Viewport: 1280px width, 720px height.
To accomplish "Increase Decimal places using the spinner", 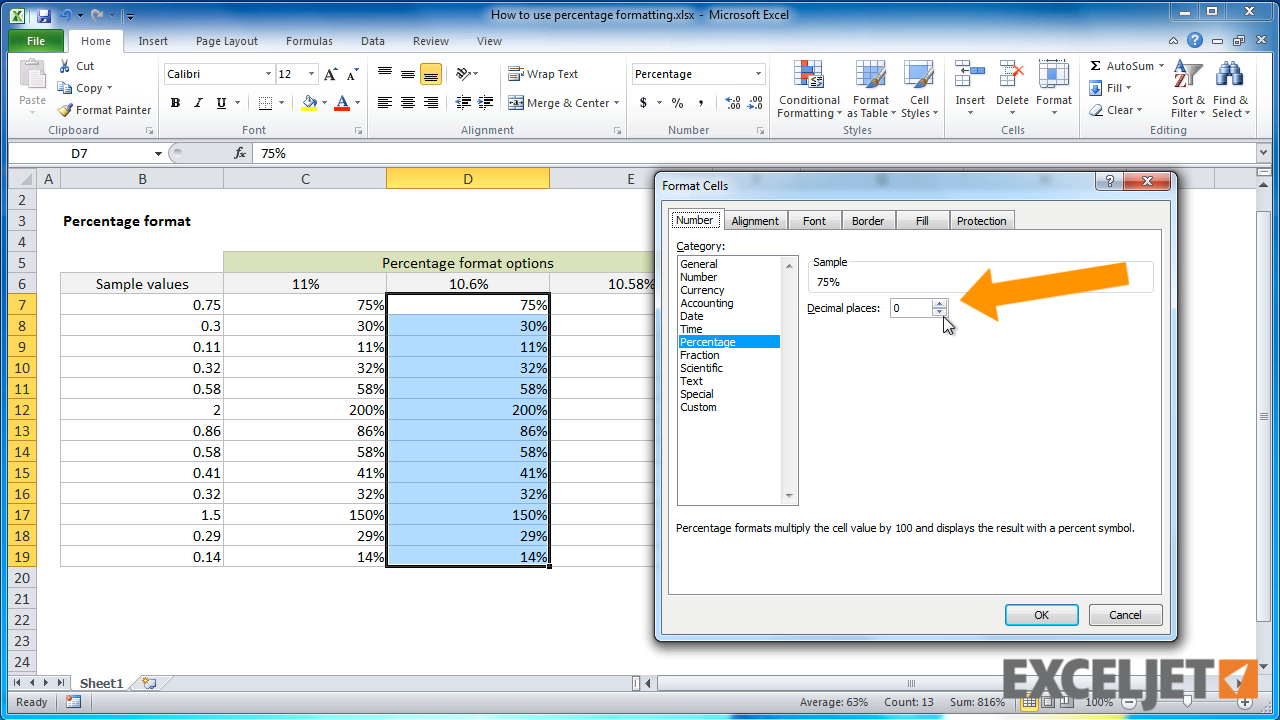I will point(938,303).
